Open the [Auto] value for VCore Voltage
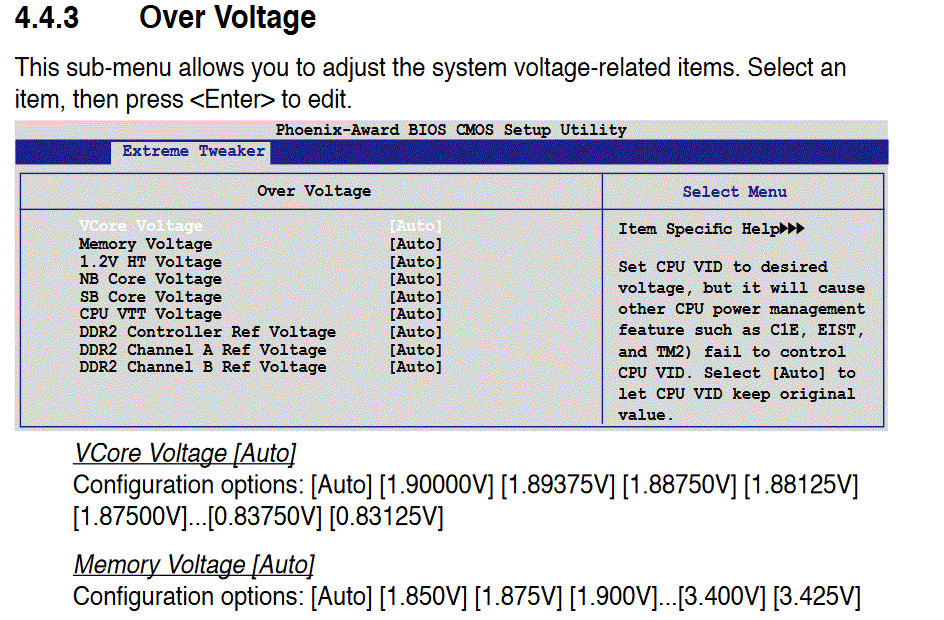Viewport: 944px width, 620px height. pos(416,226)
